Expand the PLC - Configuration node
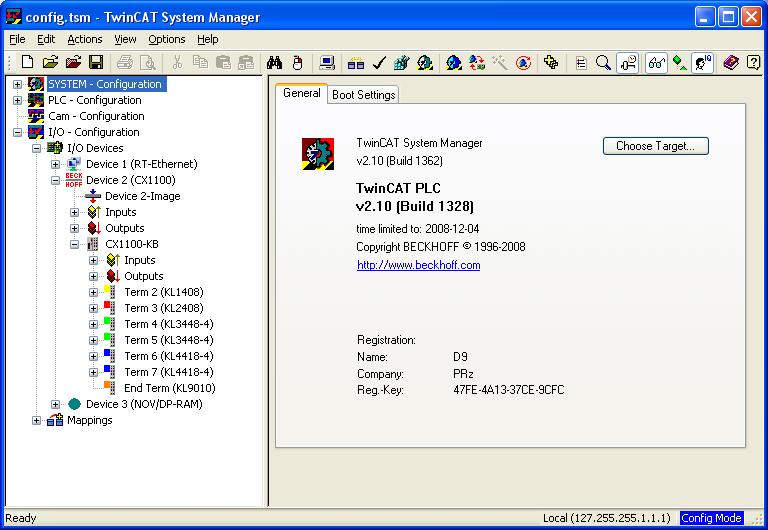Image resolution: width=768 pixels, height=530 pixels. click(17, 100)
